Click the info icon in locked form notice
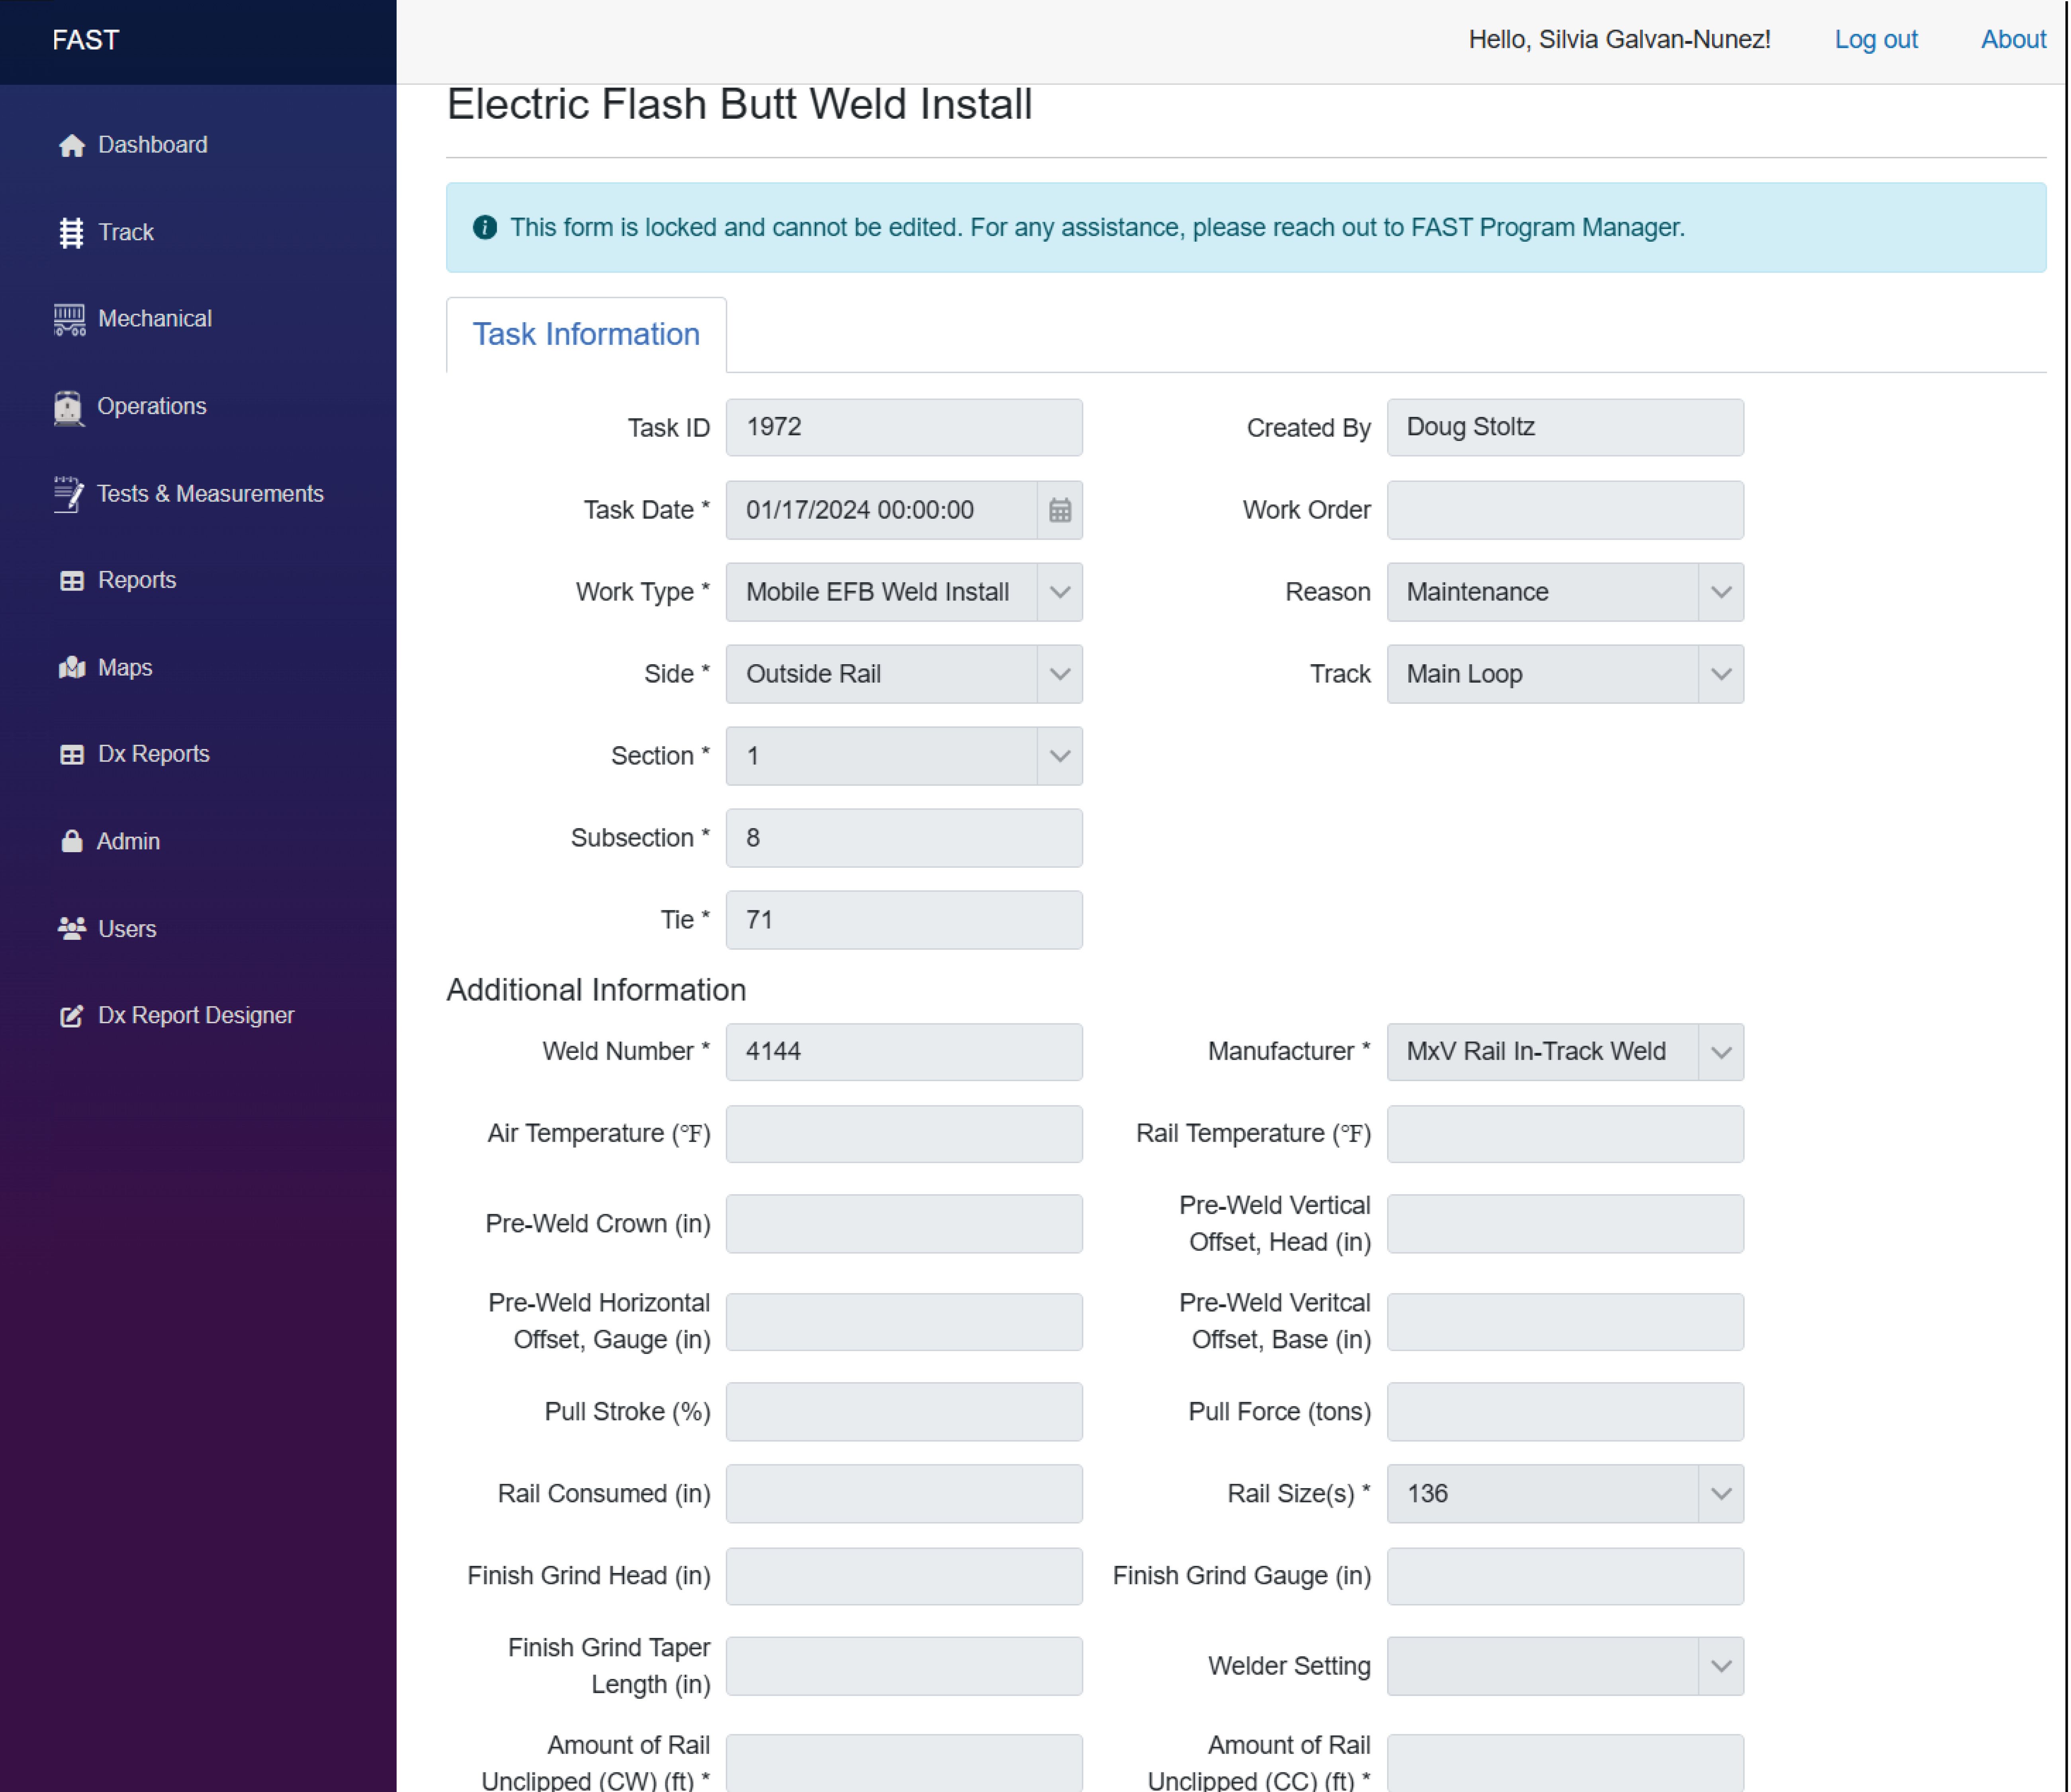 click(485, 228)
